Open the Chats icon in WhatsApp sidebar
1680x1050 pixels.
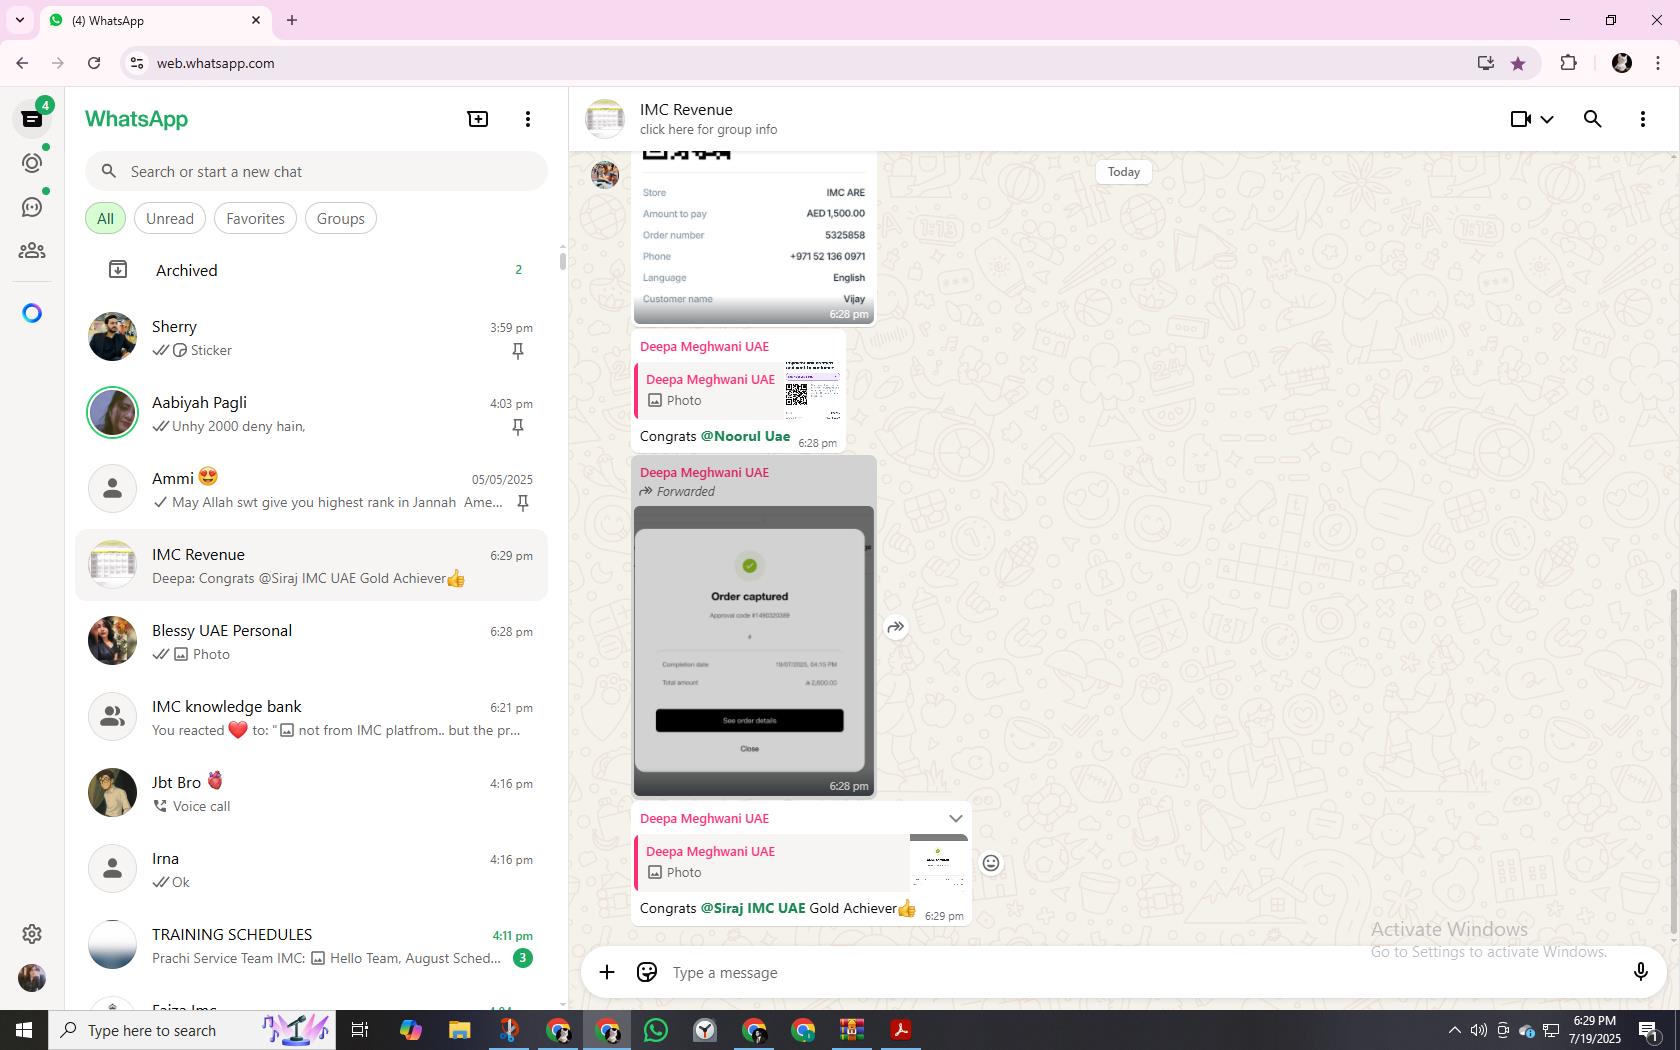[x=32, y=119]
